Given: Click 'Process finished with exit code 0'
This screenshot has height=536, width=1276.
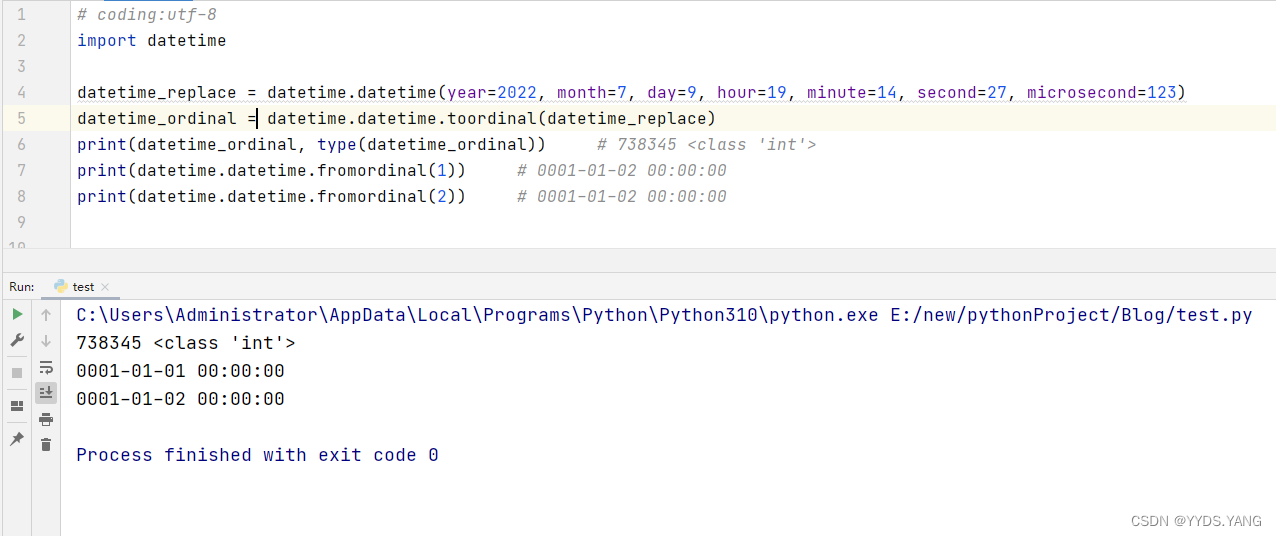Looking at the screenshot, I should (257, 455).
